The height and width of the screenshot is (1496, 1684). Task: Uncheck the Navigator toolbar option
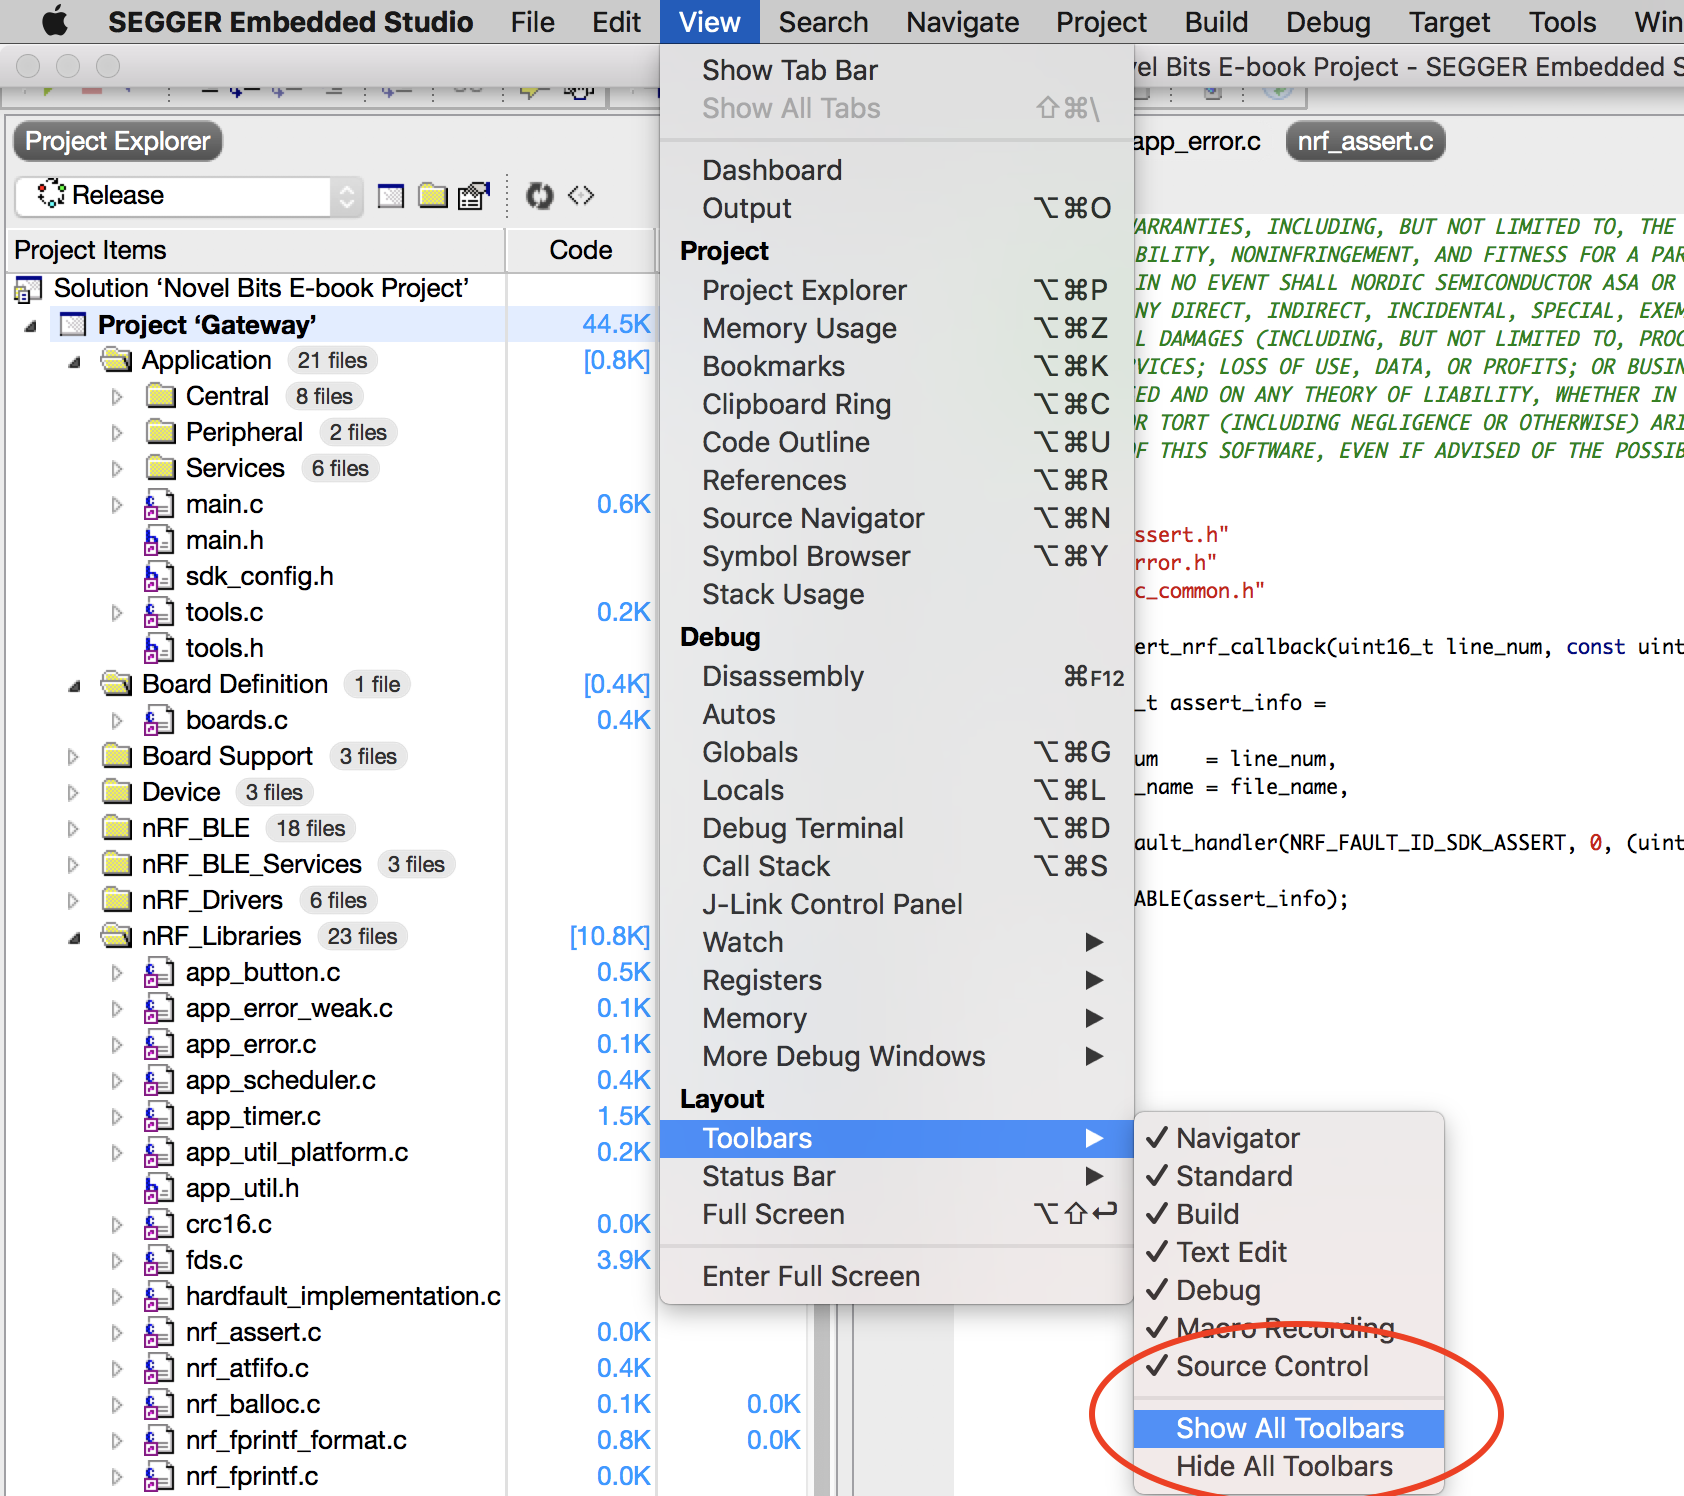(1289, 1138)
